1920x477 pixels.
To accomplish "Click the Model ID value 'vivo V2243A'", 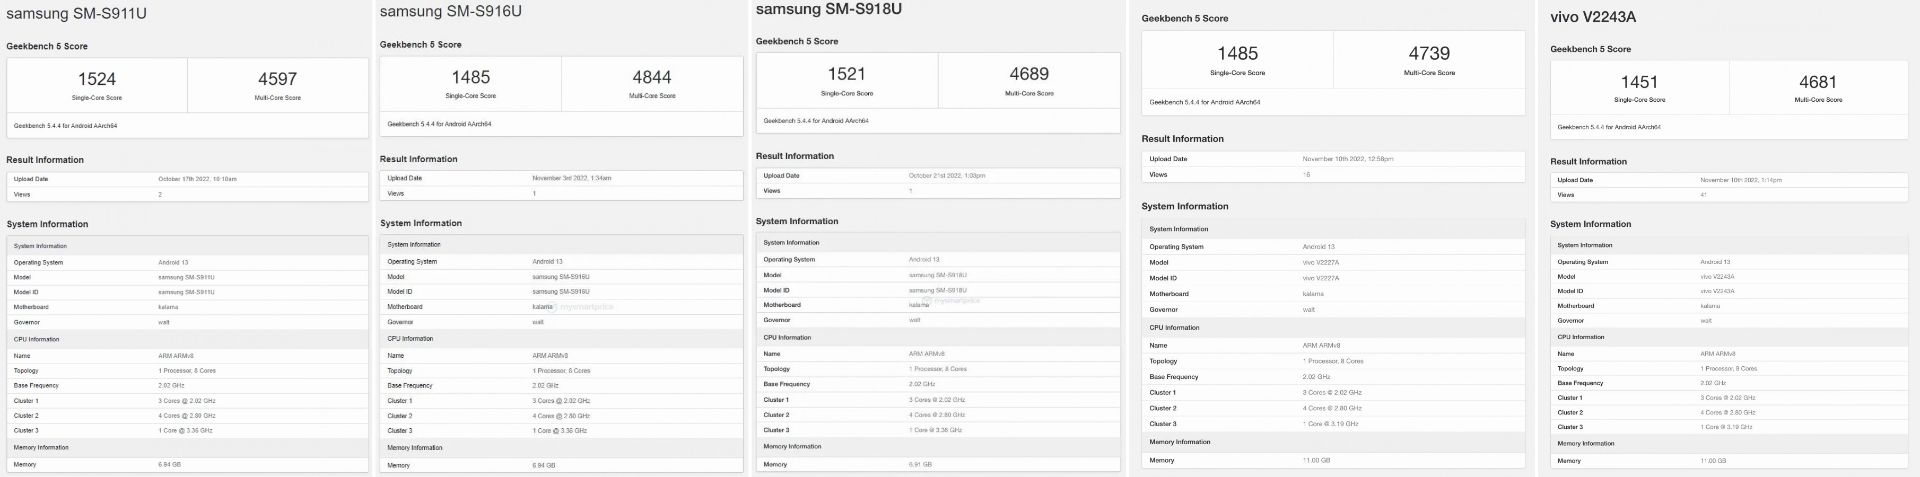I will [x=1717, y=291].
